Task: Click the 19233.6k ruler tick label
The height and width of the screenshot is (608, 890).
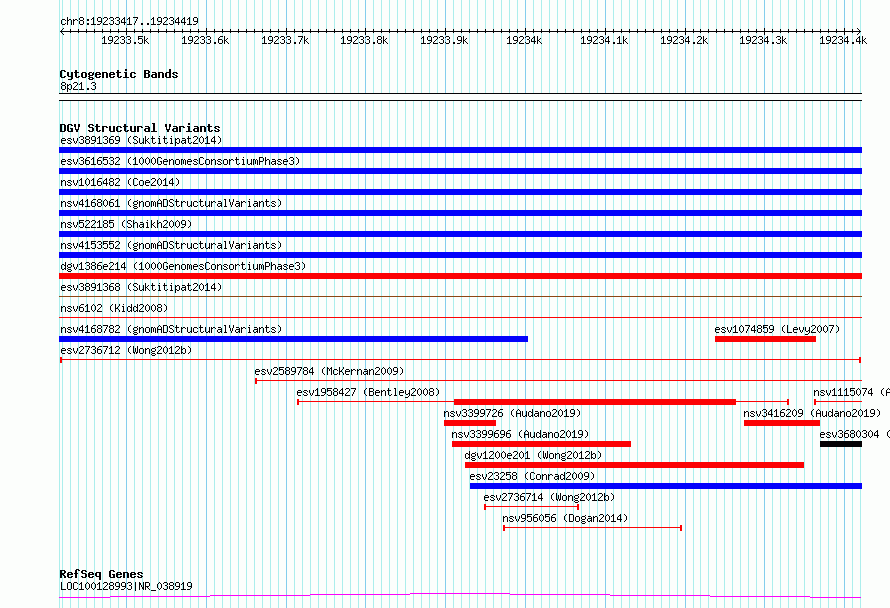Action: (205, 40)
